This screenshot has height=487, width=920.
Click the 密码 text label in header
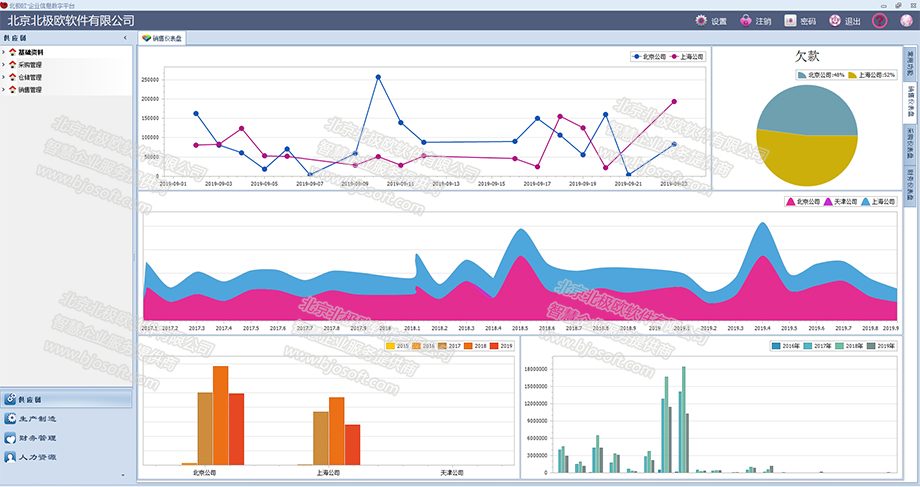coord(809,21)
